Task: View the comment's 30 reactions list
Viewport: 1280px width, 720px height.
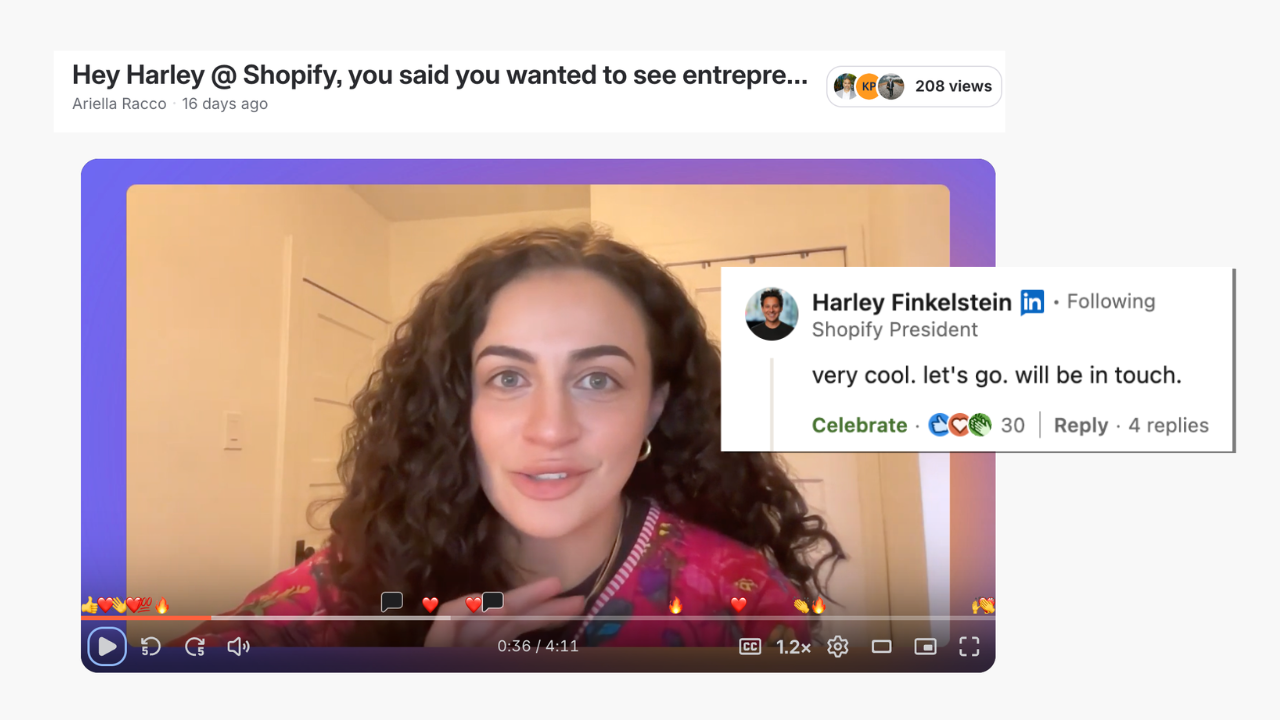Action: (x=977, y=425)
